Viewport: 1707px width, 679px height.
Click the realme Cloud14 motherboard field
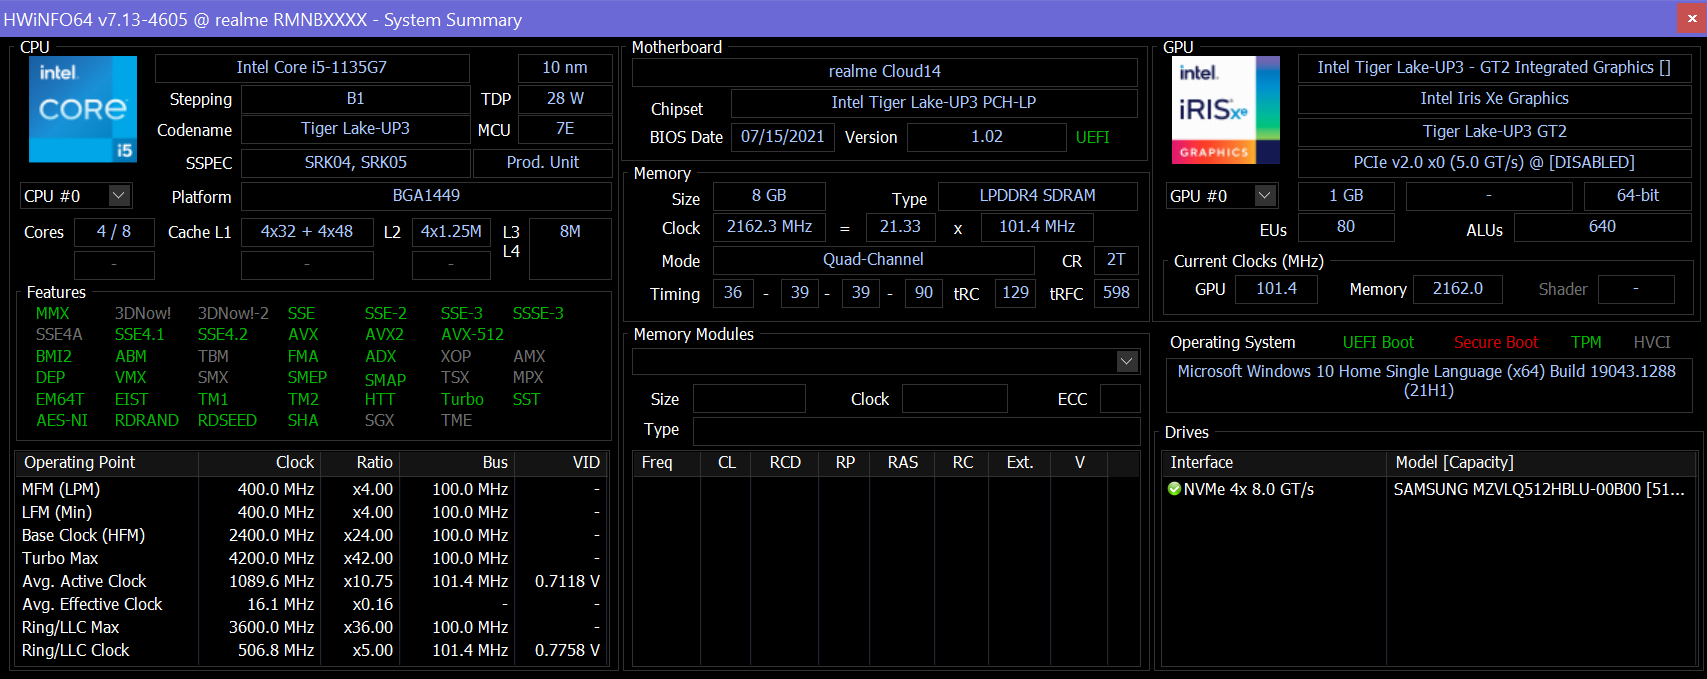click(885, 72)
